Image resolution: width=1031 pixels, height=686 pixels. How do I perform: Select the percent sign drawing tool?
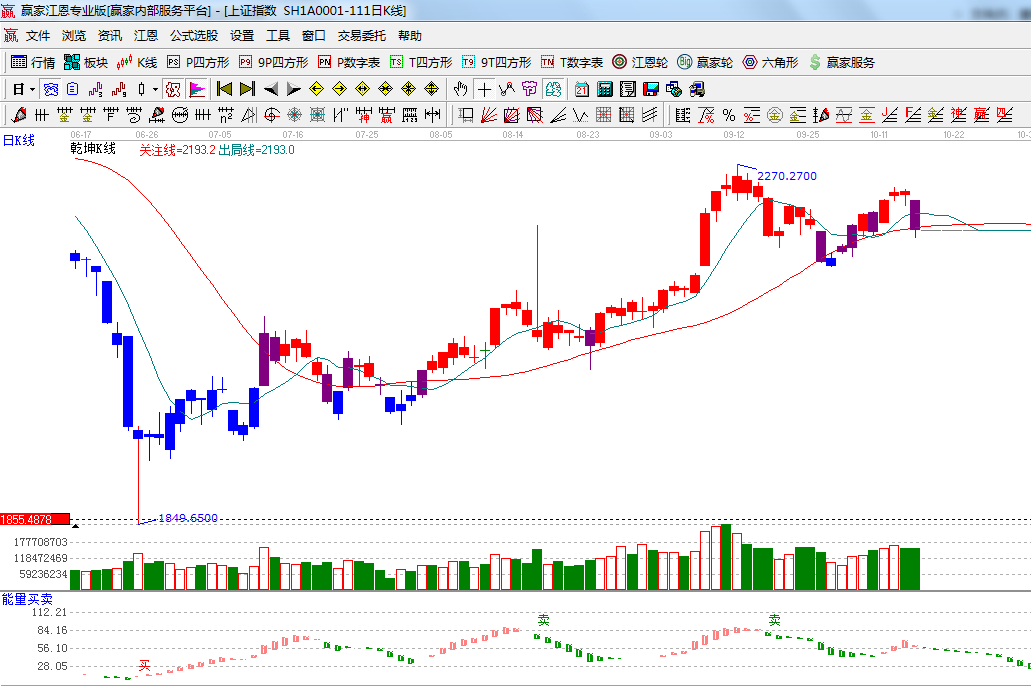pos(729,115)
